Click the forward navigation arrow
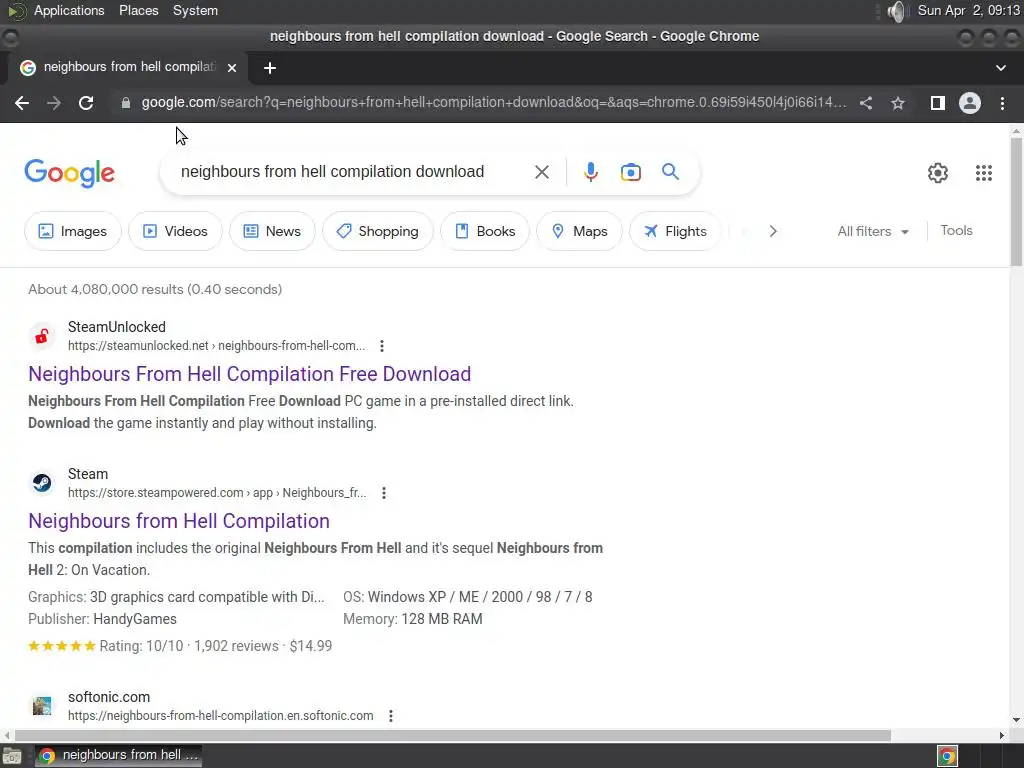The height and width of the screenshot is (768, 1024). tap(54, 103)
